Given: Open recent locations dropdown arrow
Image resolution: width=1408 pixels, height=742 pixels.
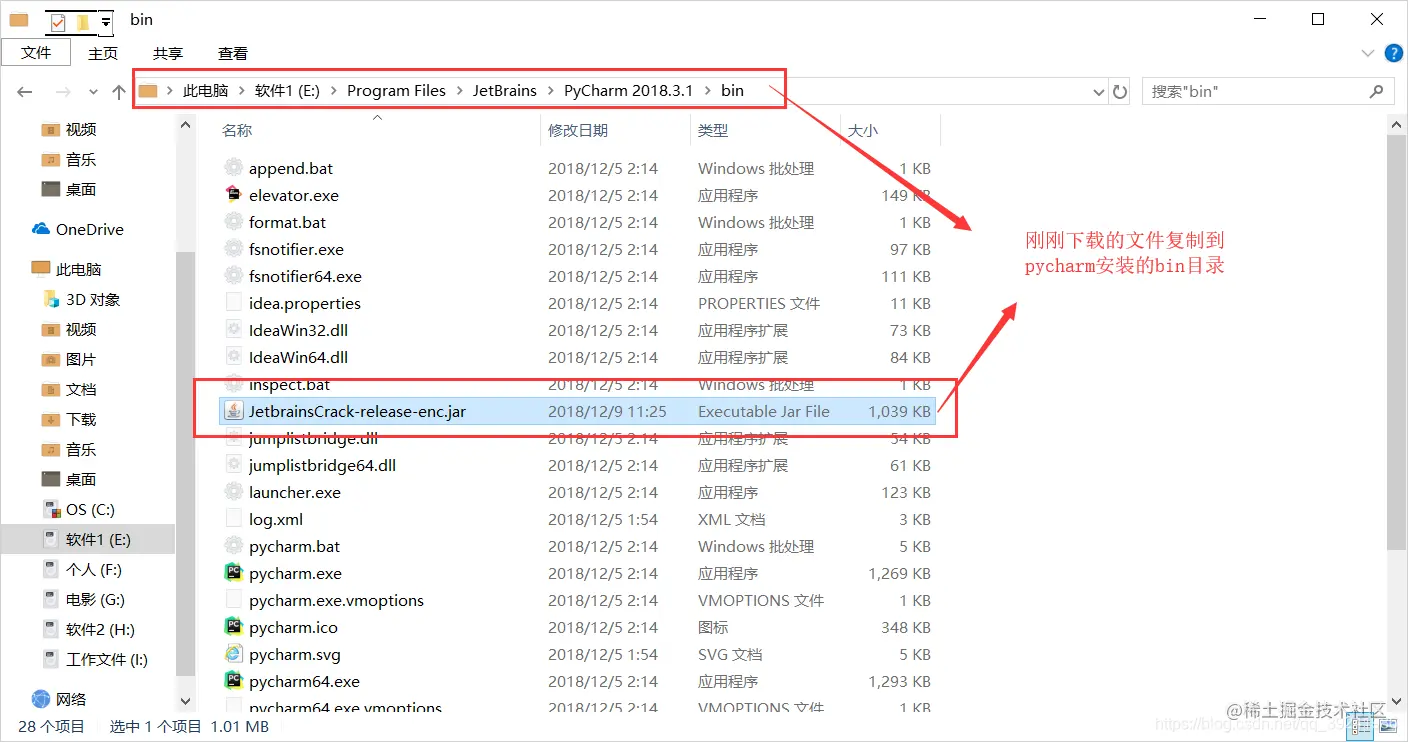Looking at the screenshot, I should tap(93, 92).
